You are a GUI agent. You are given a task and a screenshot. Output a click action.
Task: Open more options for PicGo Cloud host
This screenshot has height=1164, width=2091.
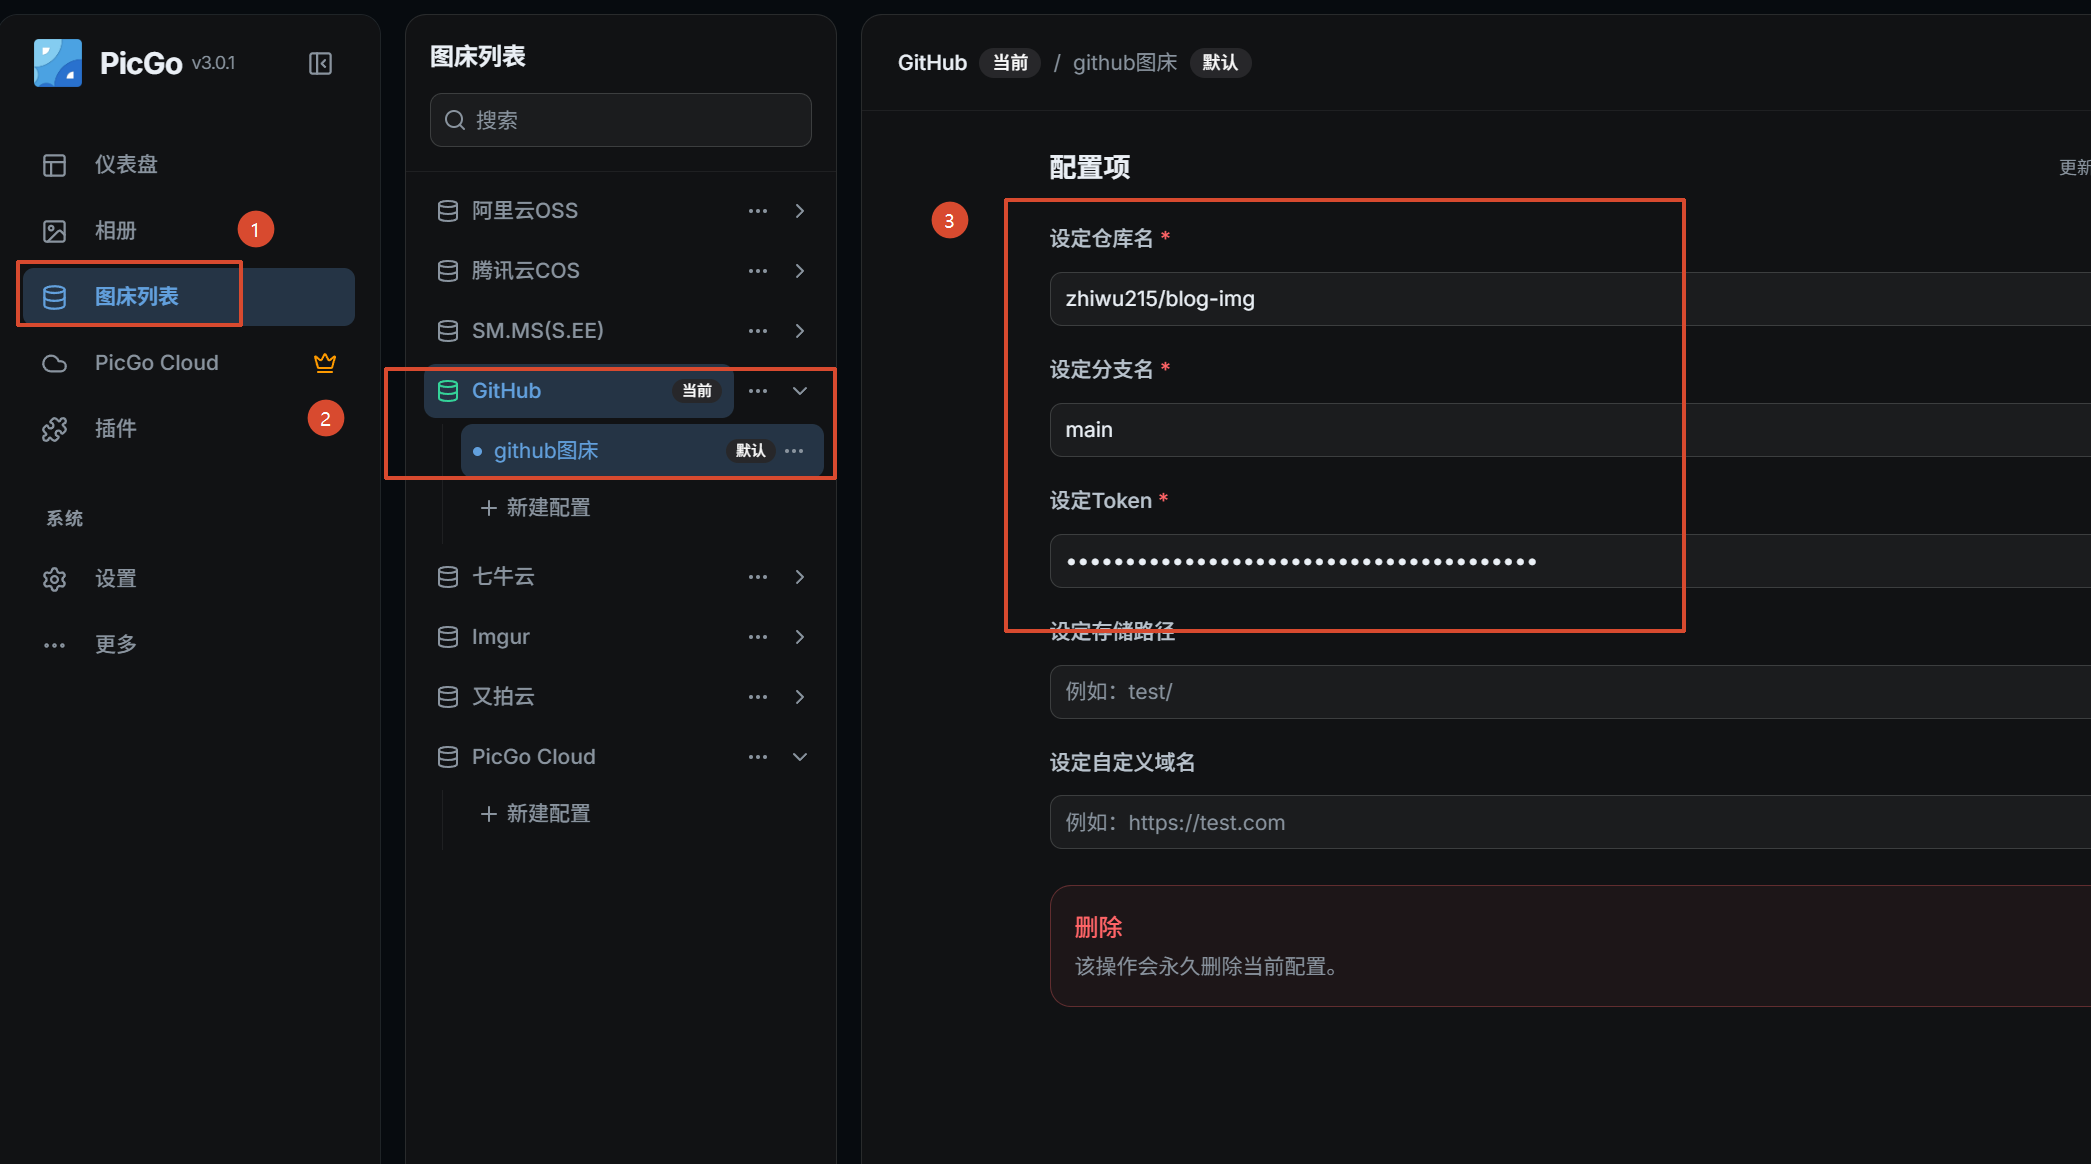pyautogui.click(x=758, y=757)
